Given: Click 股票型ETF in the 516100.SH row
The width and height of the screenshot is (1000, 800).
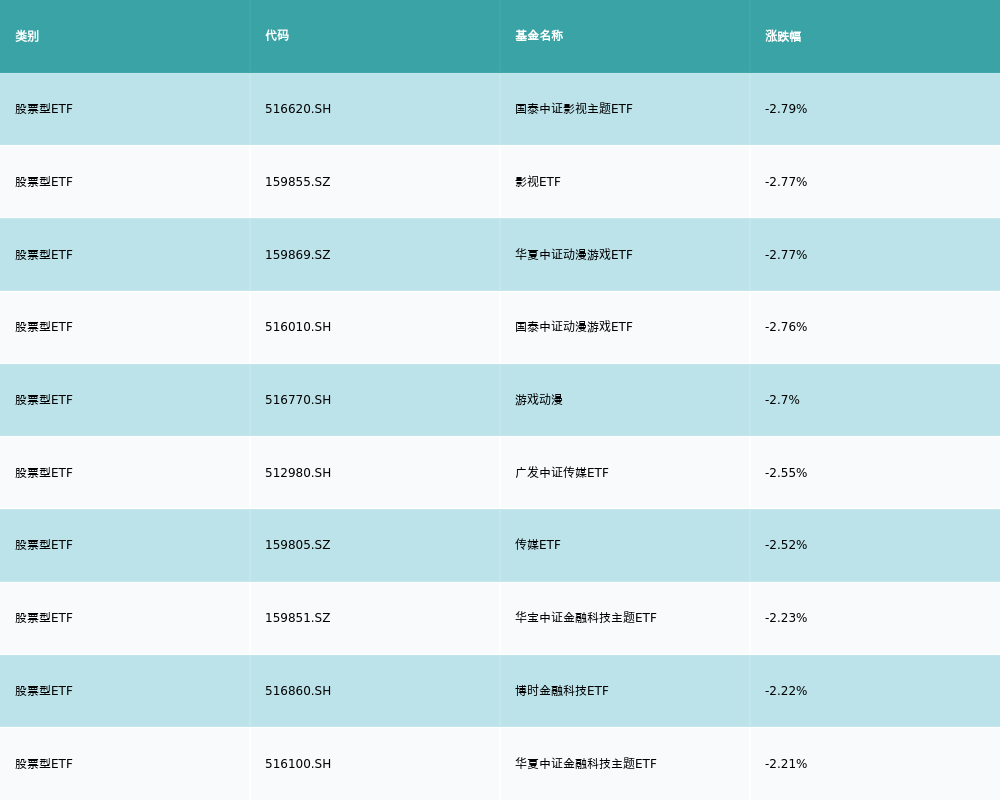Looking at the screenshot, I should (44, 764).
